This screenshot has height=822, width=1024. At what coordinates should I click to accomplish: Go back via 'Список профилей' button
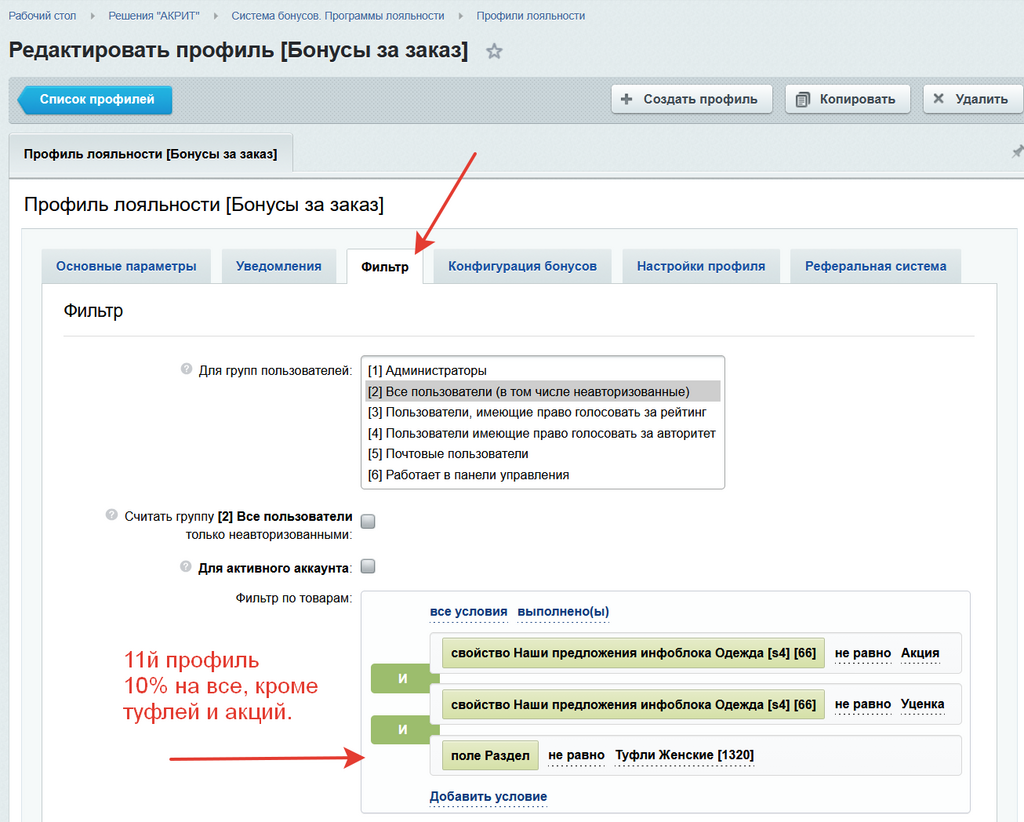pyautogui.click(x=96, y=100)
